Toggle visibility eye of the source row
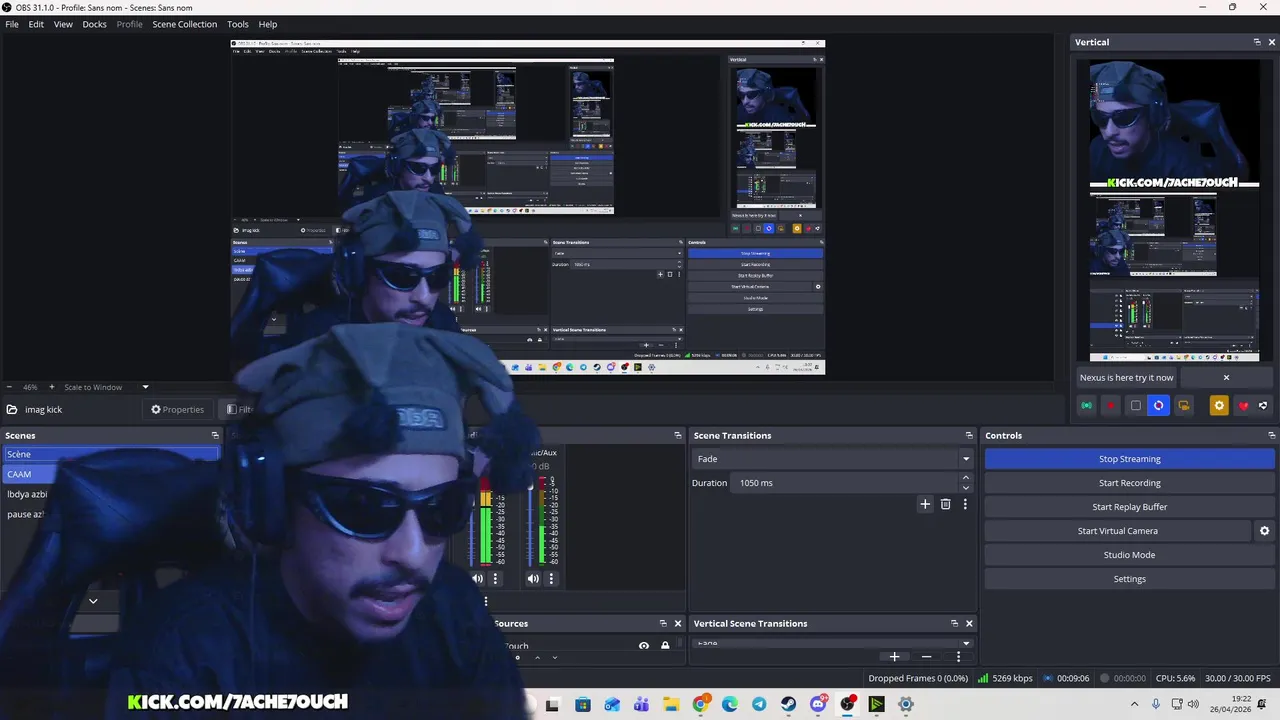 tap(643, 646)
